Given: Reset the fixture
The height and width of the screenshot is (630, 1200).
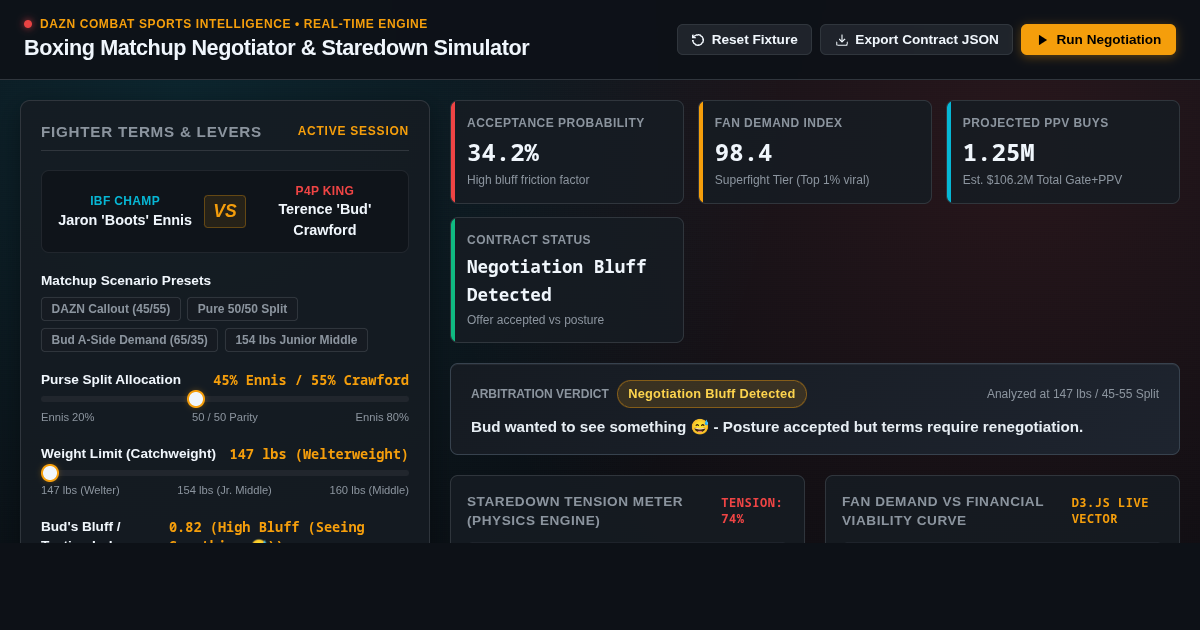Looking at the screenshot, I should [744, 40].
